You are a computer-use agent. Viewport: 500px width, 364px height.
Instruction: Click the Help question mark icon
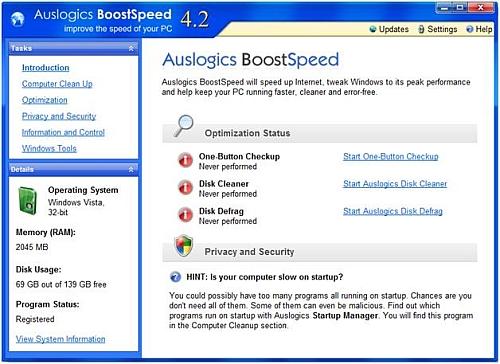pyautogui.click(x=470, y=29)
